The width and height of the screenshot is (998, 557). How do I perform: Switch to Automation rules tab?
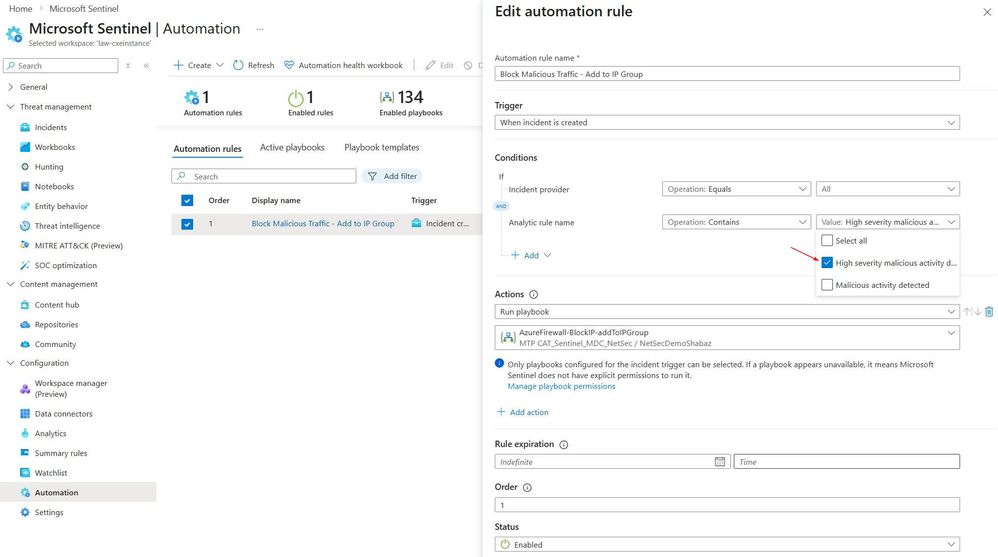pos(207,148)
